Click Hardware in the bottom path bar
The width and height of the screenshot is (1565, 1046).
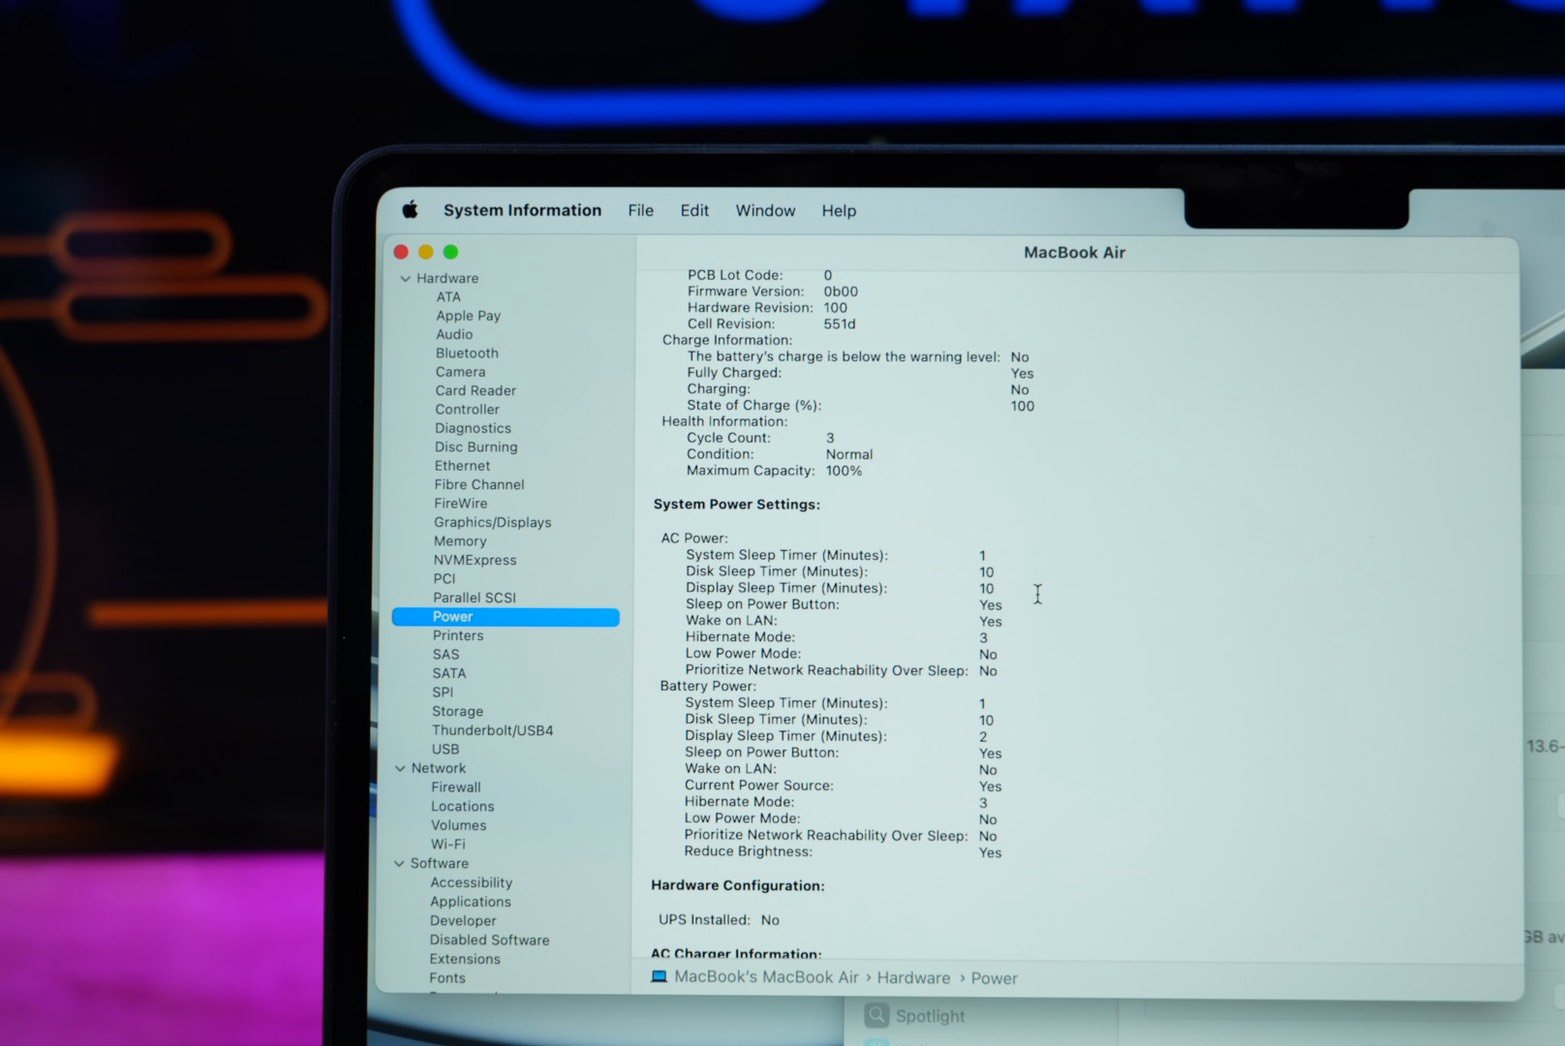click(913, 978)
